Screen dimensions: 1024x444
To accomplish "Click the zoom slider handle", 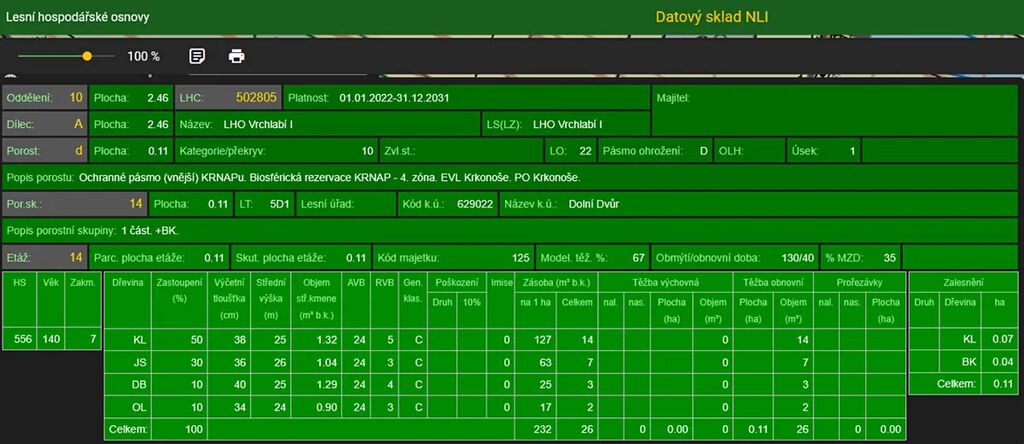I will pos(87,56).
